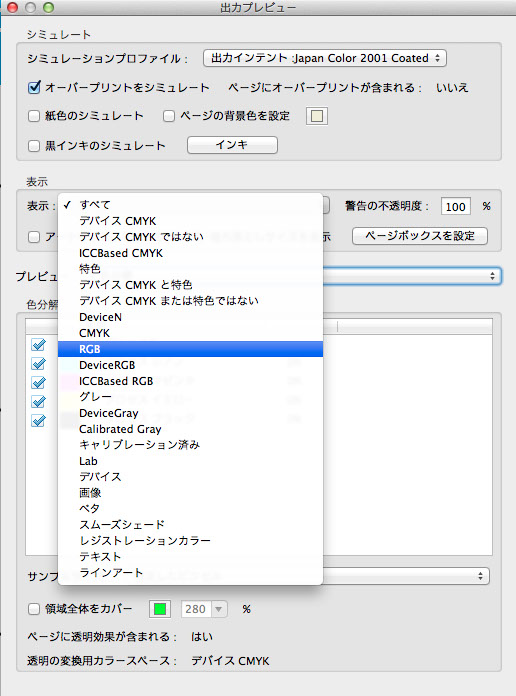Click ページボックスを設定 button
This screenshot has width=516, height=696.
(x=420, y=236)
